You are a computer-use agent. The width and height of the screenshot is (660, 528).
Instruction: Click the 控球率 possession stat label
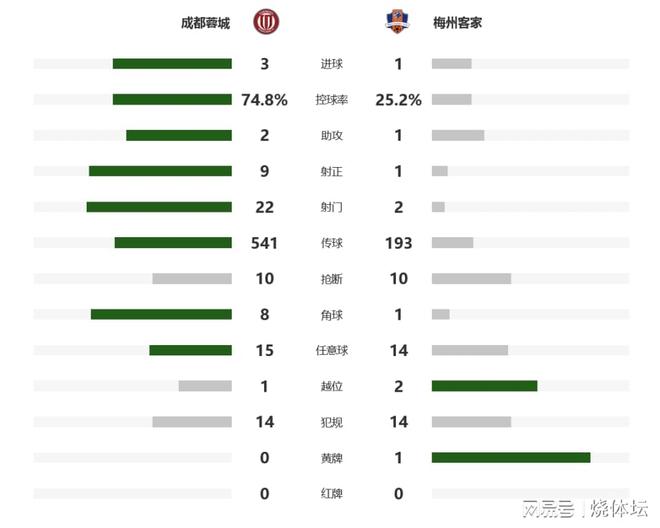(x=331, y=100)
